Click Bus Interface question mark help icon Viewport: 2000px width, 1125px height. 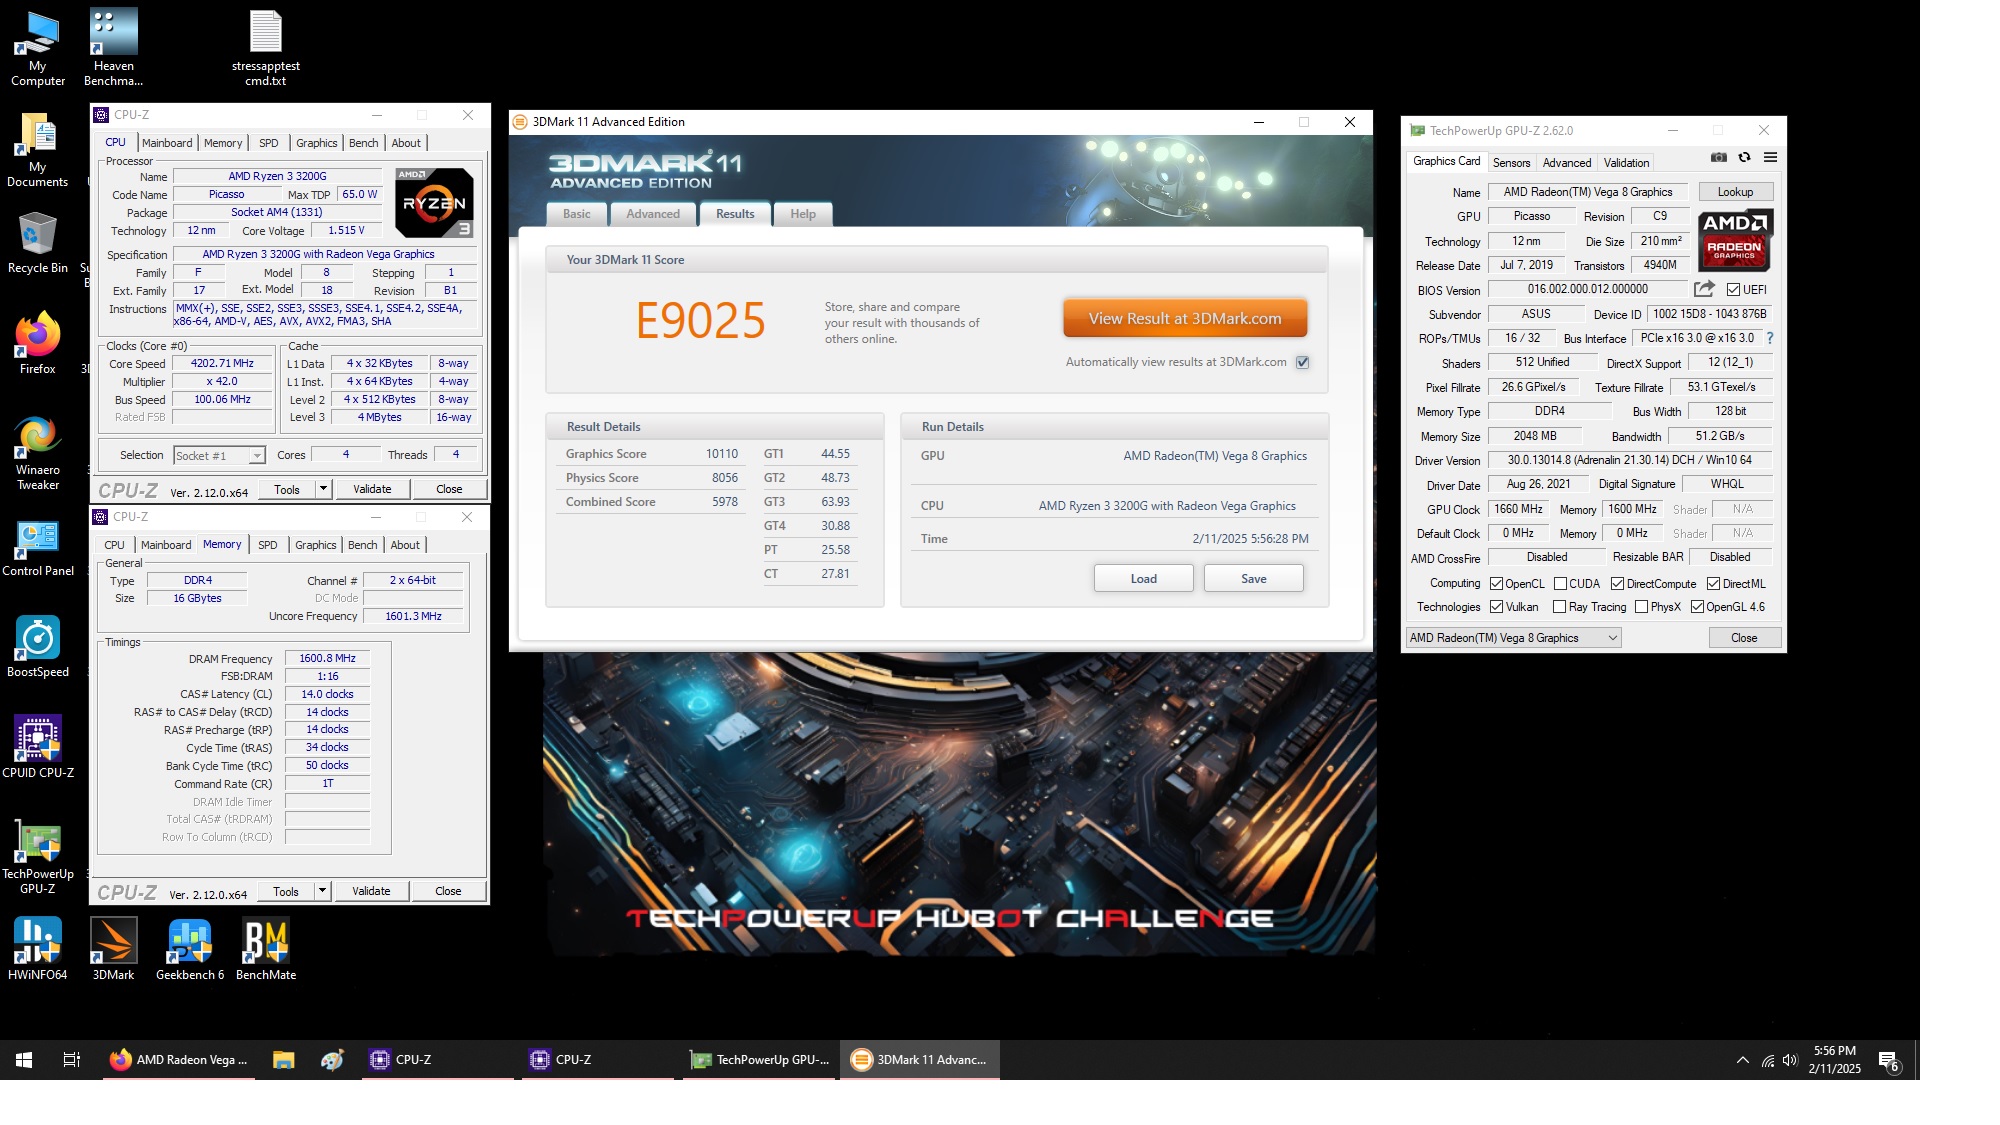click(1770, 338)
